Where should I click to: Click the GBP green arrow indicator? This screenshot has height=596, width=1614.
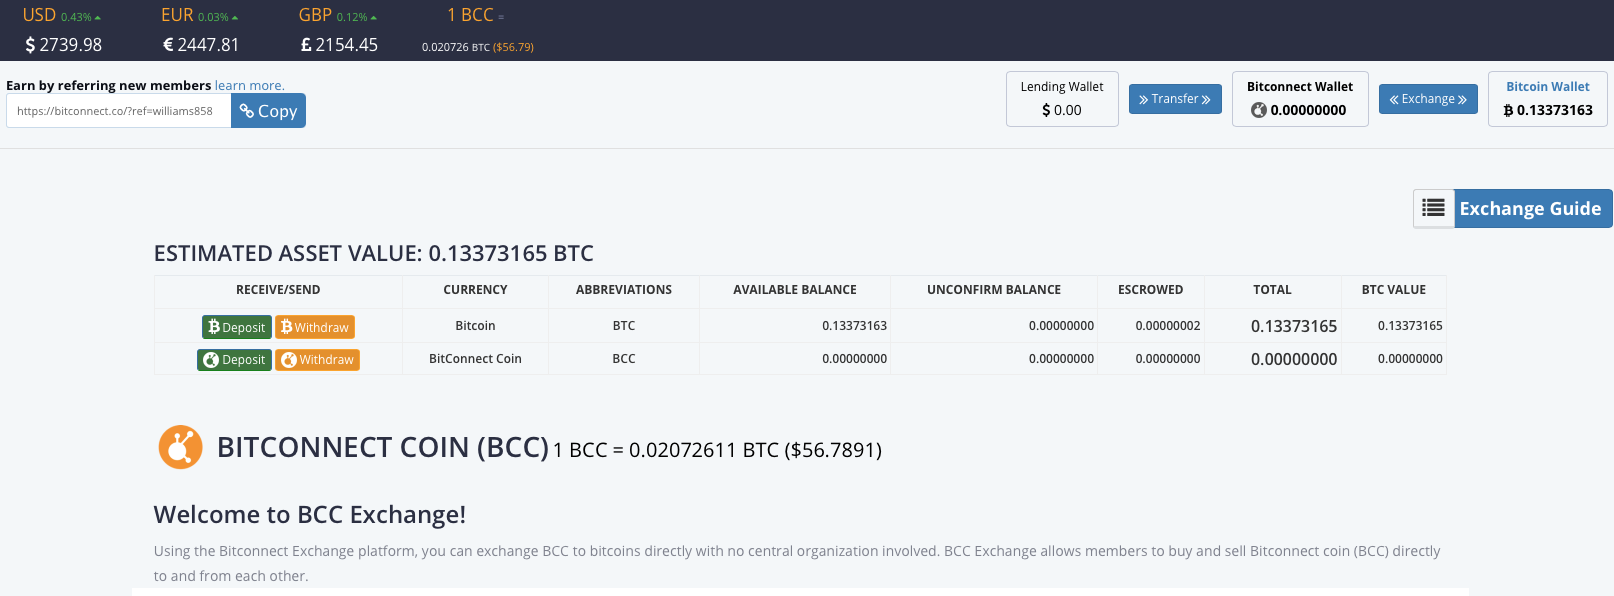click(x=374, y=18)
